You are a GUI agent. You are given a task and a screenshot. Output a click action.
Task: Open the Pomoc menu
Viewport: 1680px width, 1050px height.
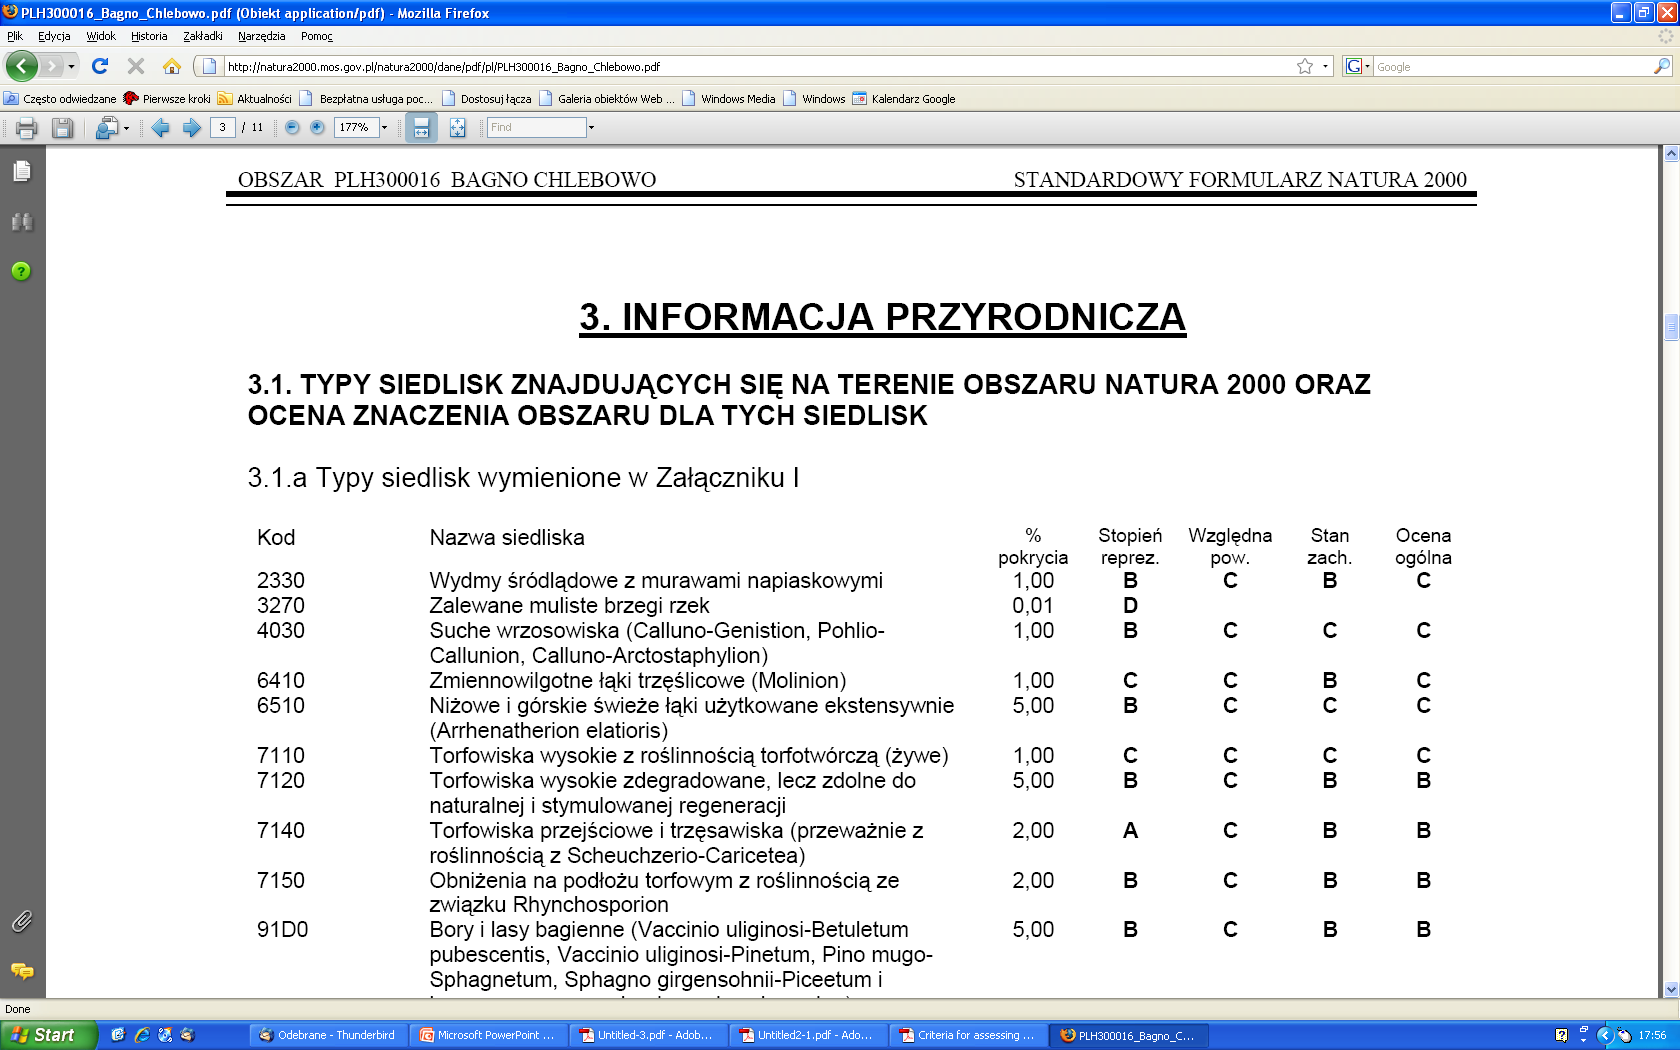[x=316, y=36]
